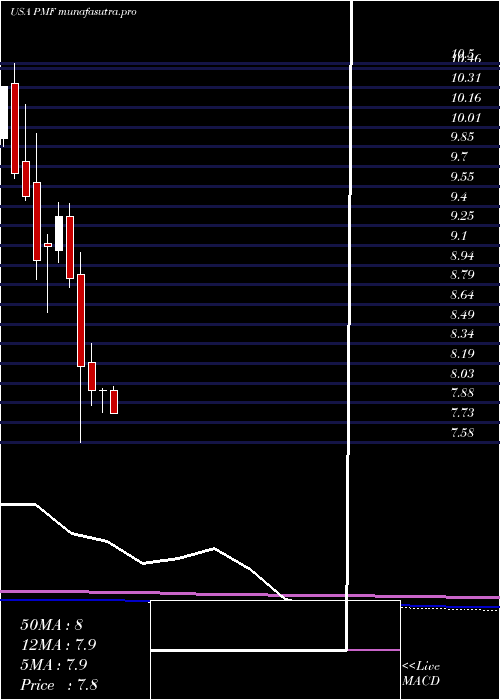Click the last red candlestick near 7.88
Screen dimensions: 500x700
click(x=114, y=402)
